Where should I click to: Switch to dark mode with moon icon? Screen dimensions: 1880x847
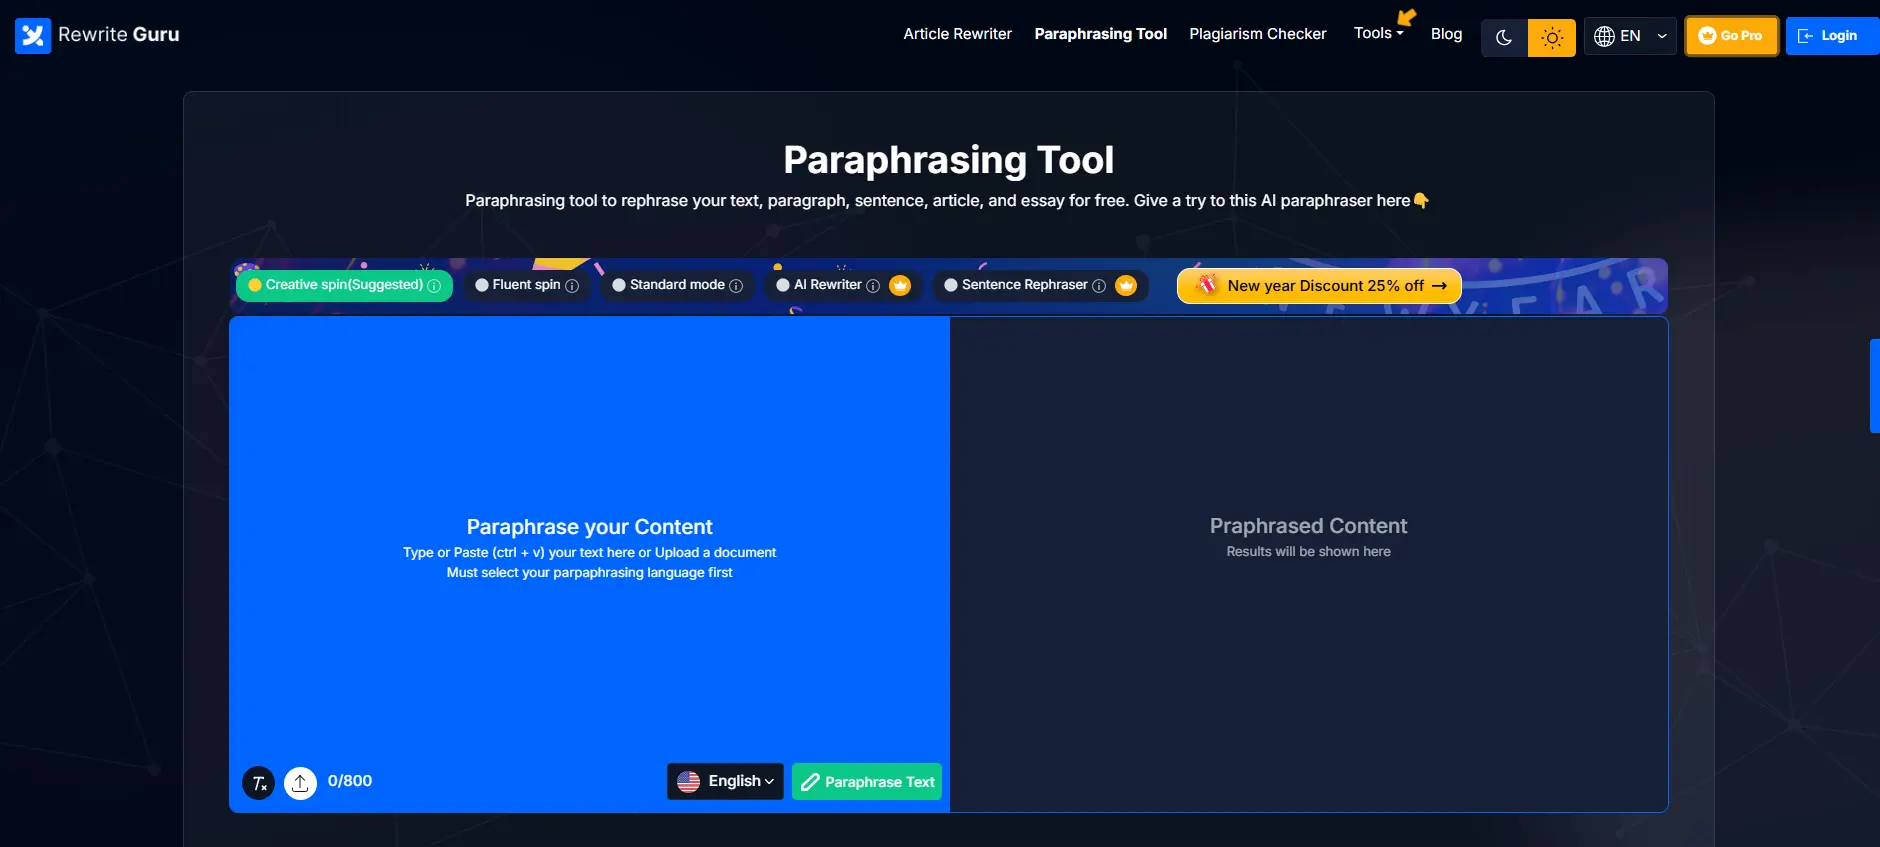(1504, 38)
